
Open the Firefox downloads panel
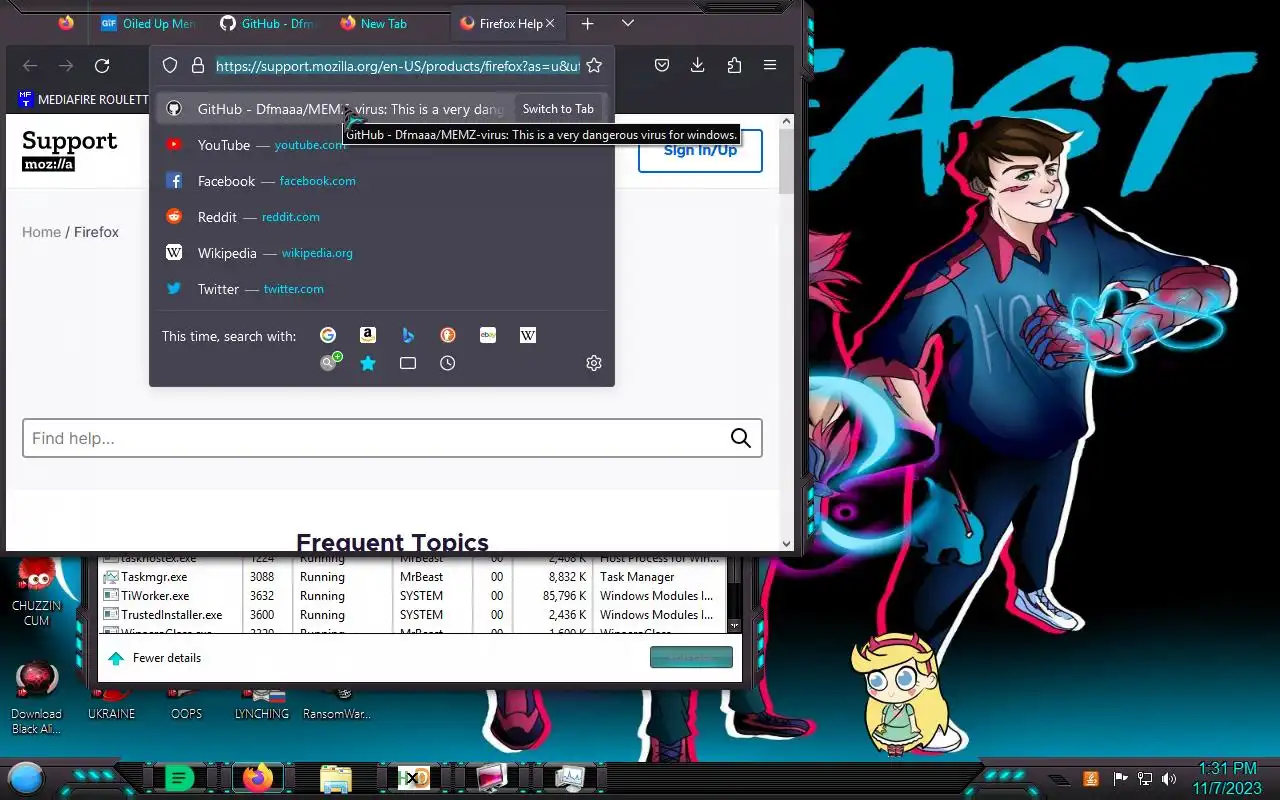[698, 65]
